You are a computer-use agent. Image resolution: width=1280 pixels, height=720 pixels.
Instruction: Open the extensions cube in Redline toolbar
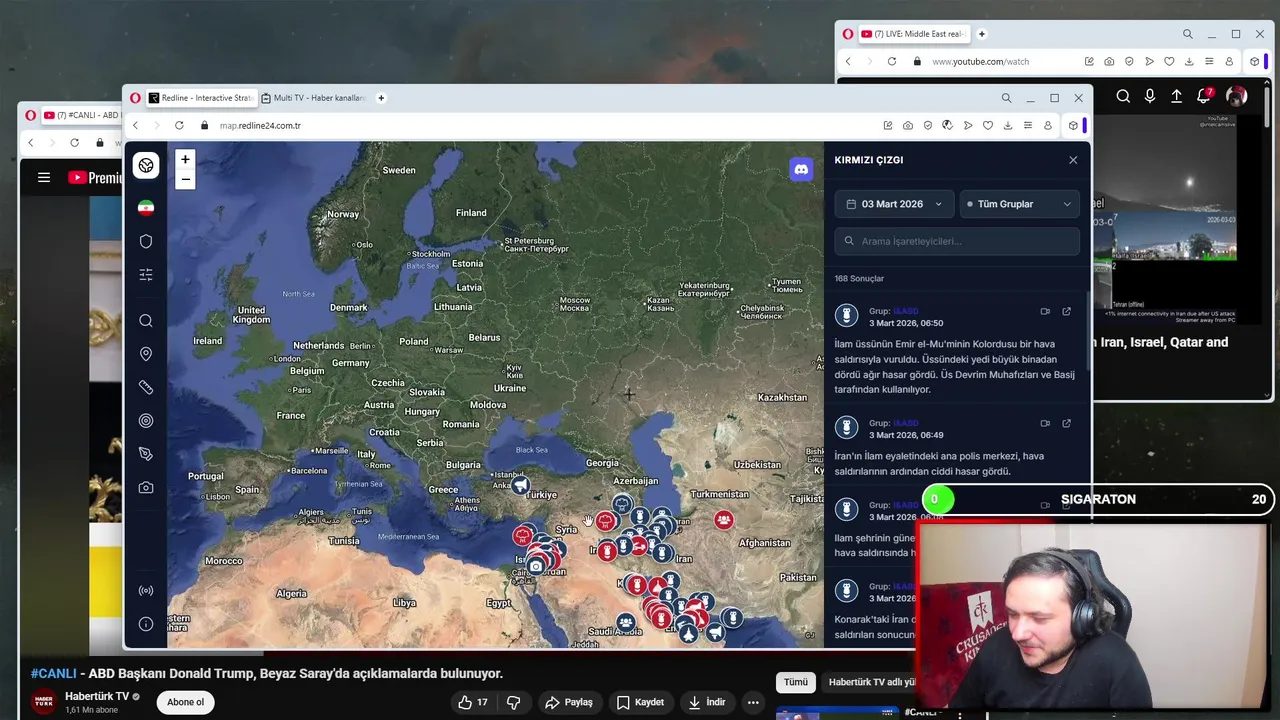(x=1073, y=126)
